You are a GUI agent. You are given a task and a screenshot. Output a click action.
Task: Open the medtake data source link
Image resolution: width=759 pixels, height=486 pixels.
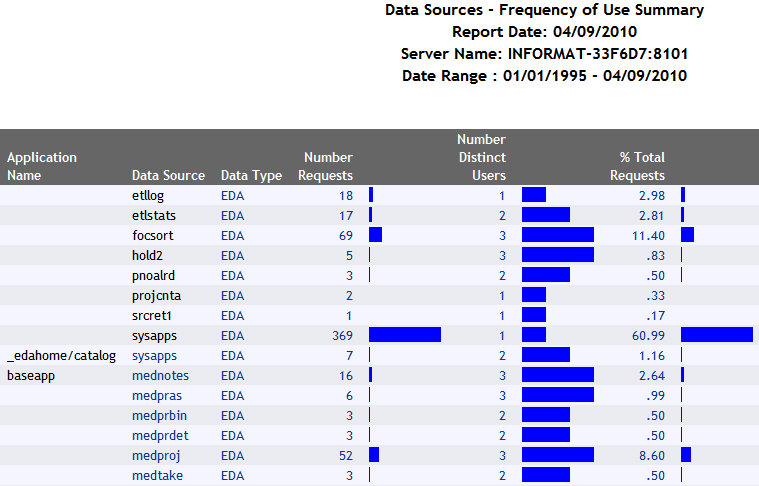click(157, 475)
